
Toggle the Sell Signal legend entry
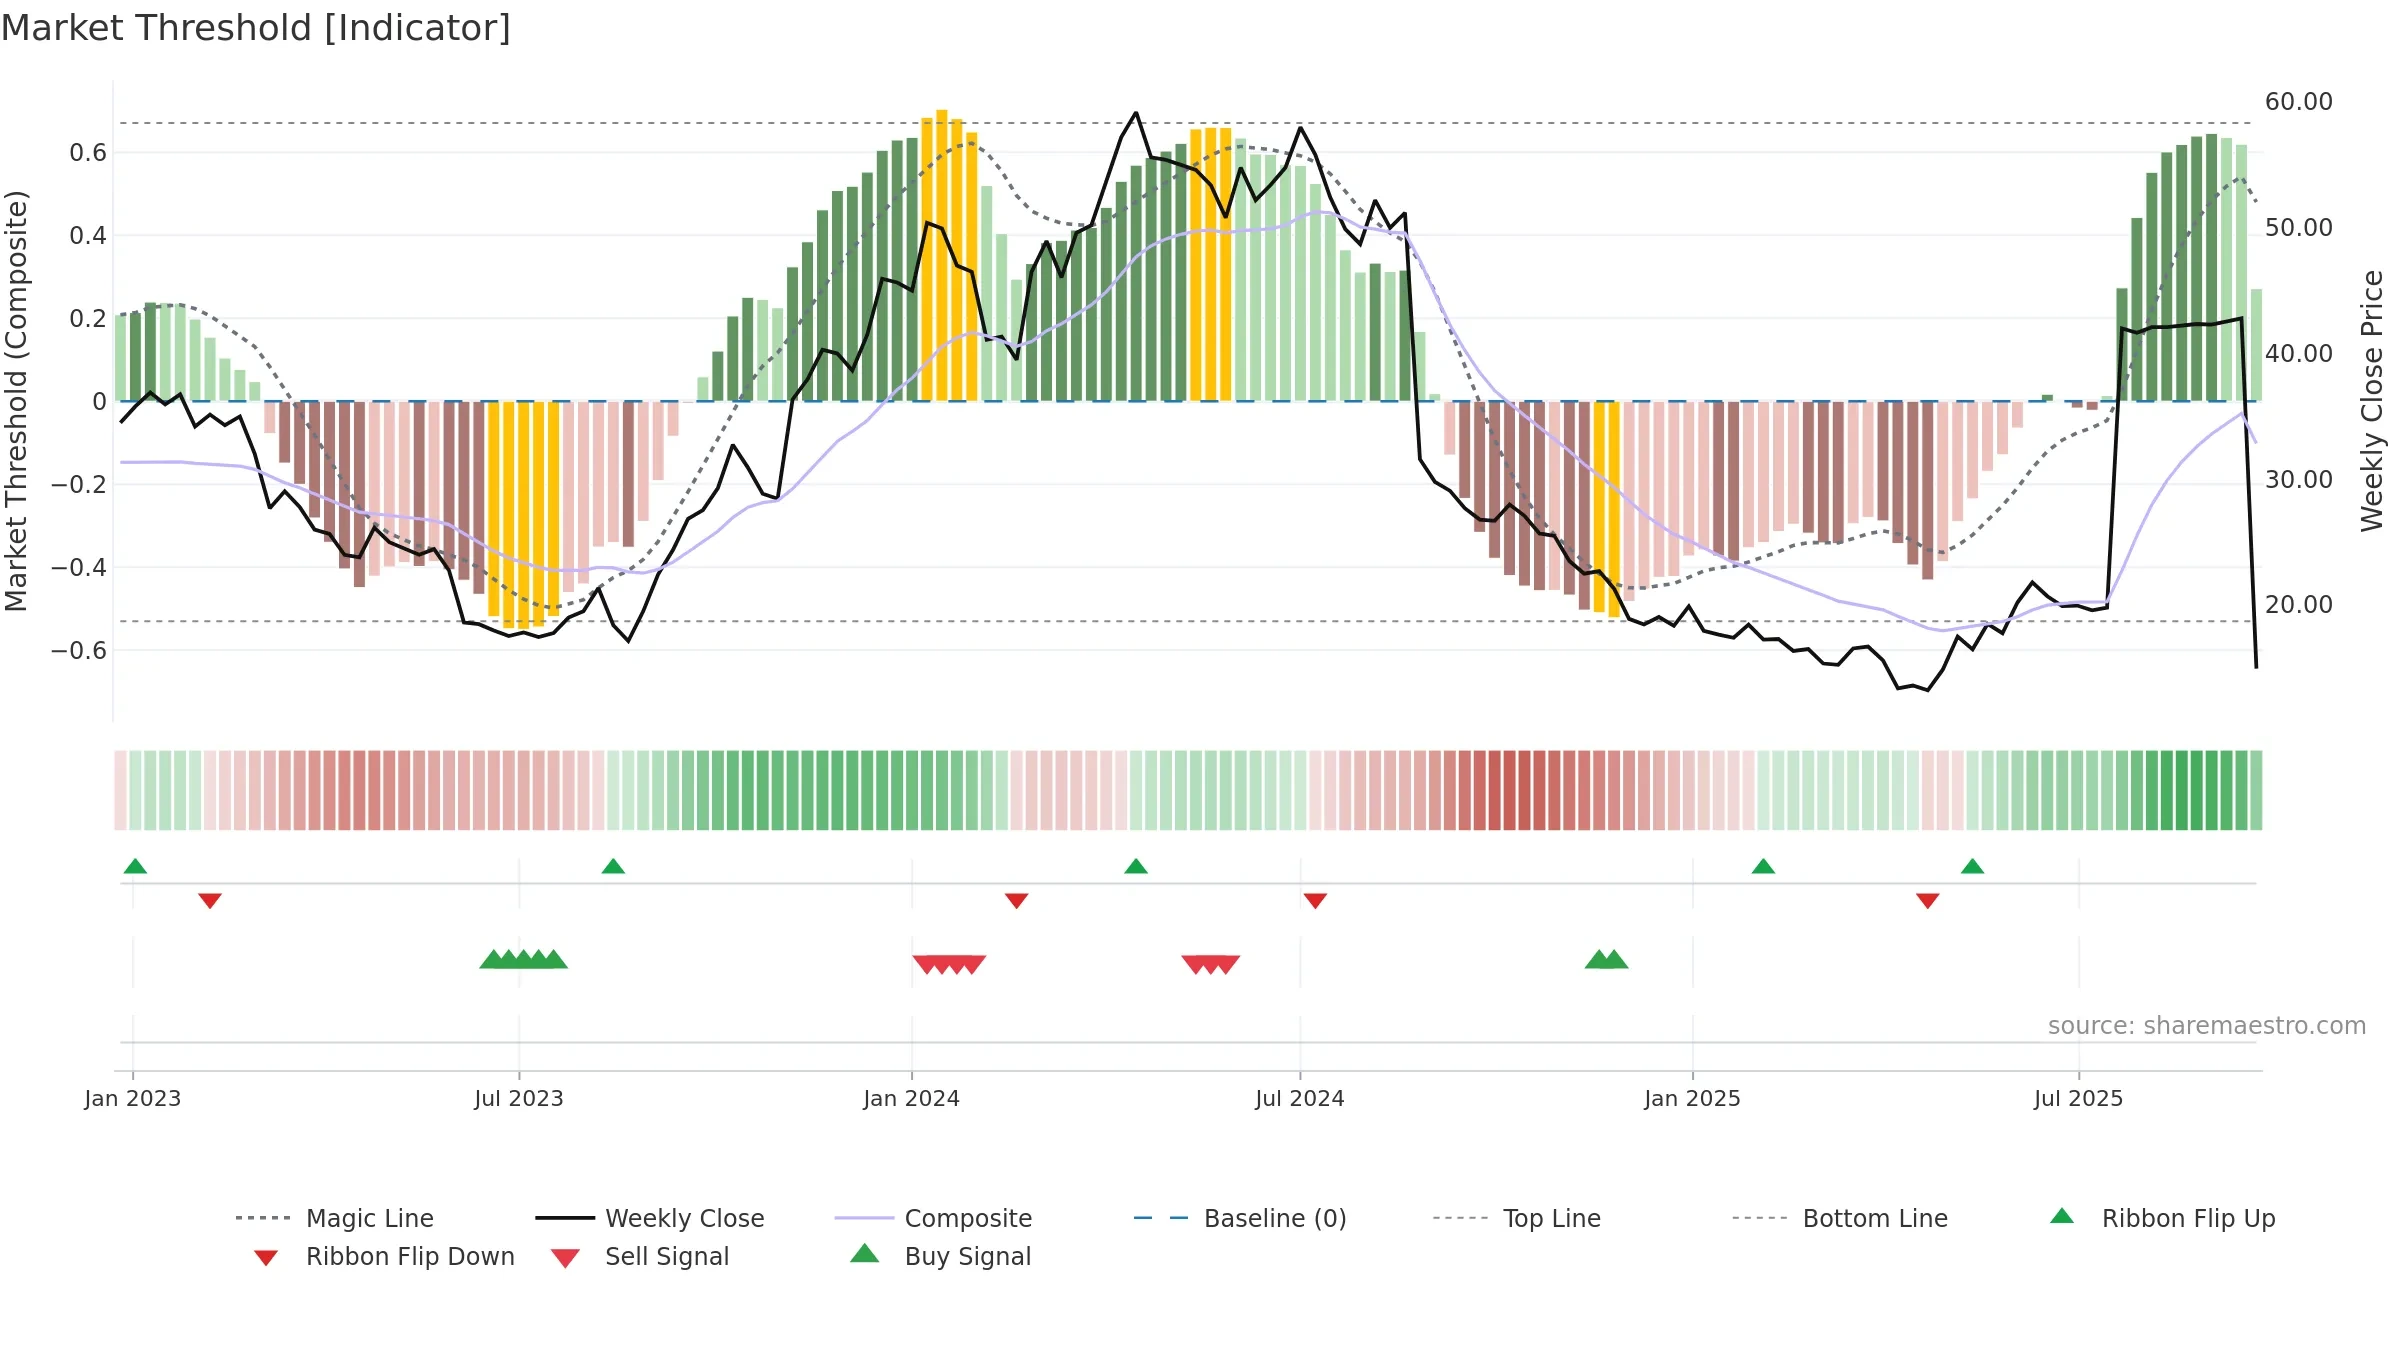tap(640, 1256)
